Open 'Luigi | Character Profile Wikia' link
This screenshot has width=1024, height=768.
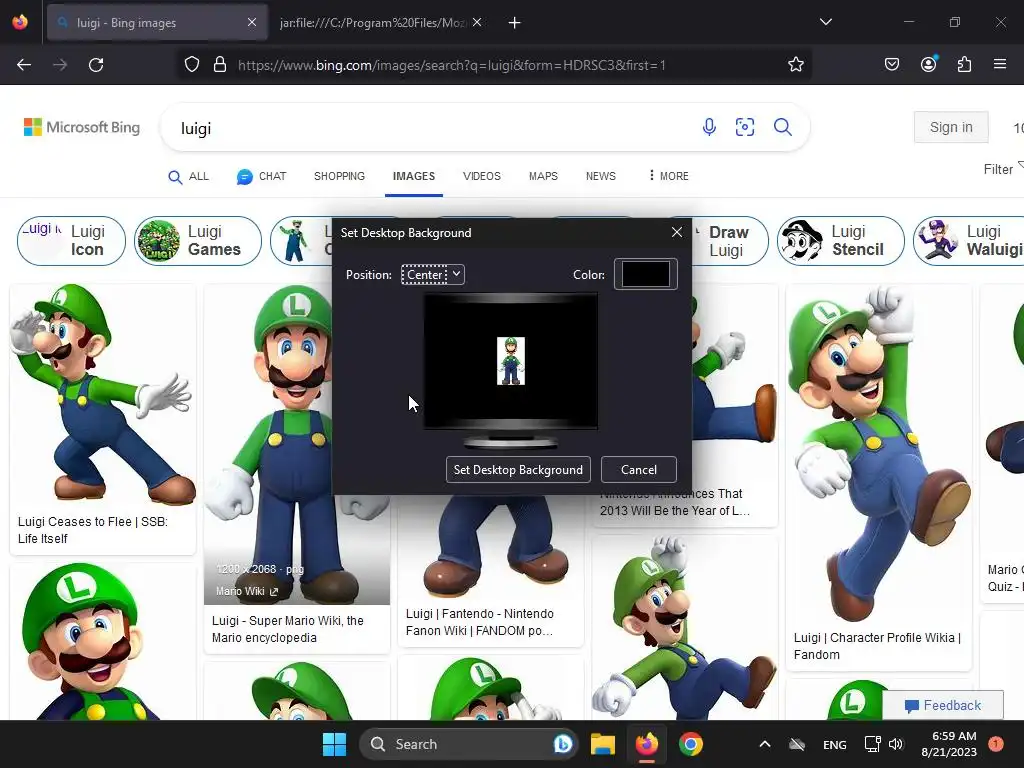click(x=877, y=646)
